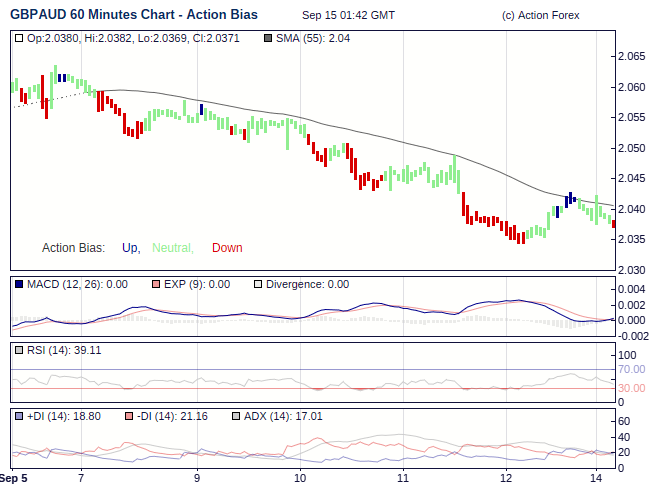Click the RSI (14) legend square

(20, 350)
